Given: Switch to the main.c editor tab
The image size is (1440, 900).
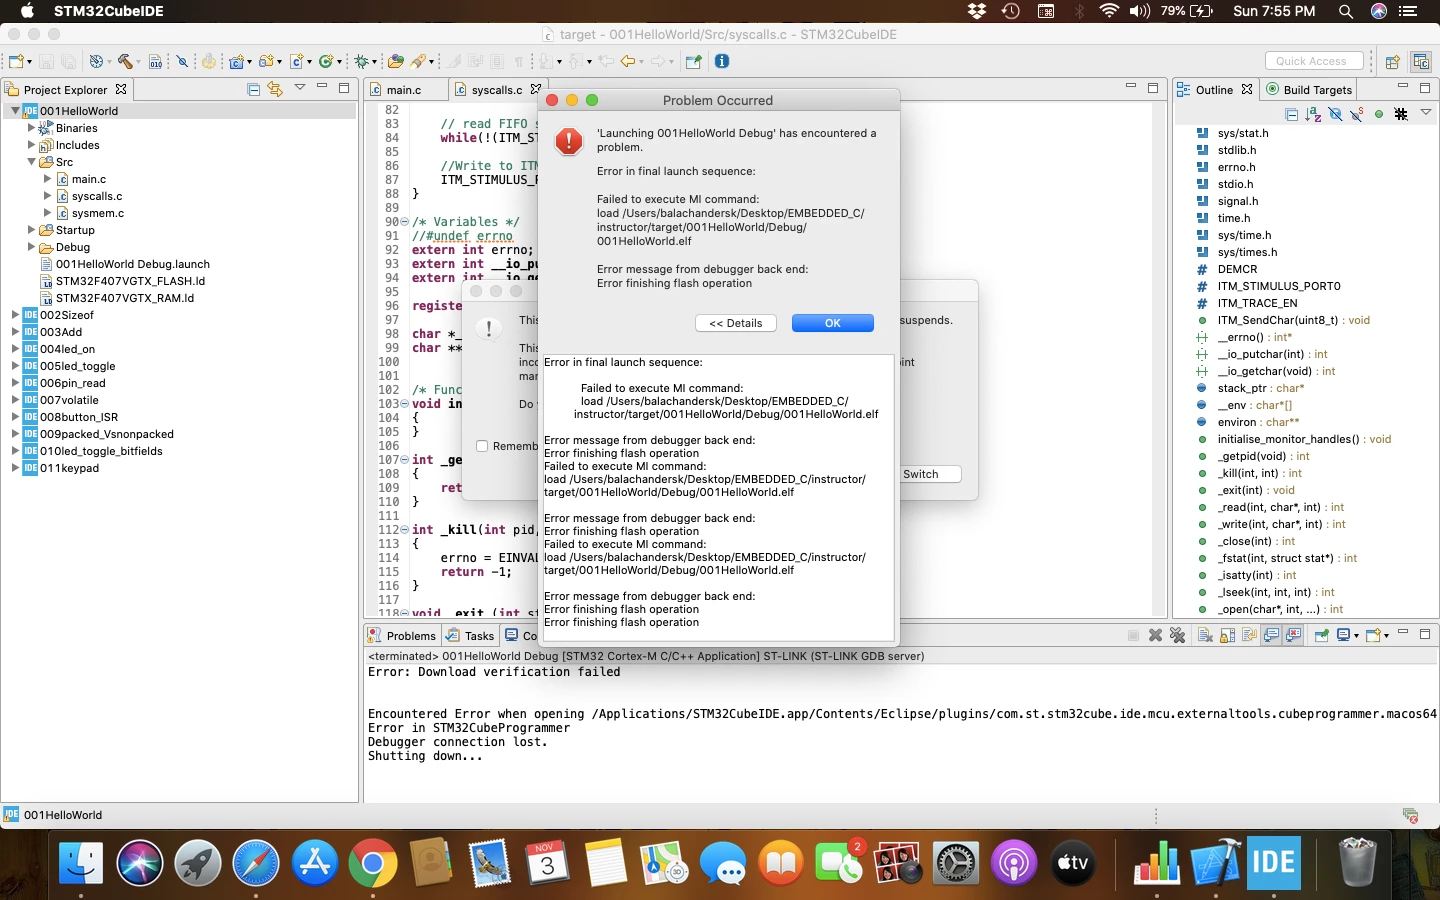Looking at the screenshot, I should click(404, 90).
